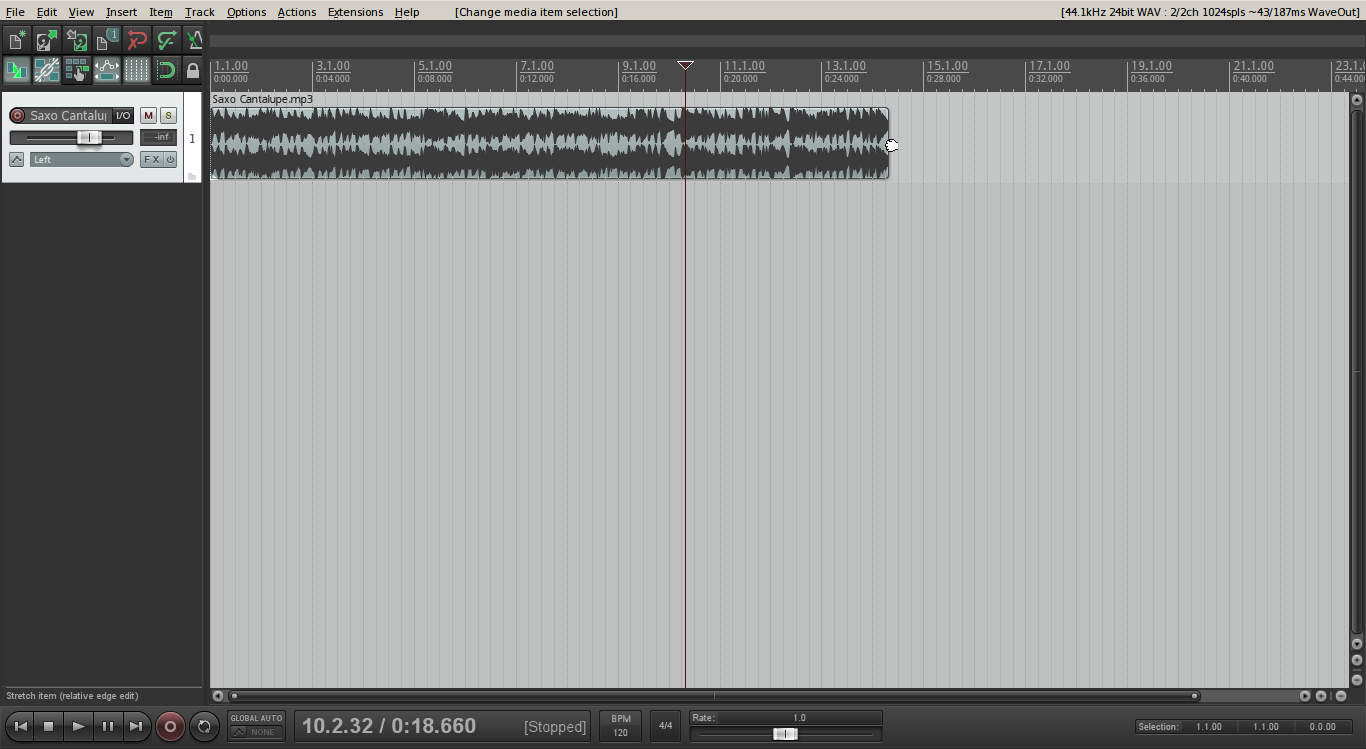1366x749 pixels.
Task: Click the Undo red arrow icon
Action: pyautogui.click(x=137, y=40)
